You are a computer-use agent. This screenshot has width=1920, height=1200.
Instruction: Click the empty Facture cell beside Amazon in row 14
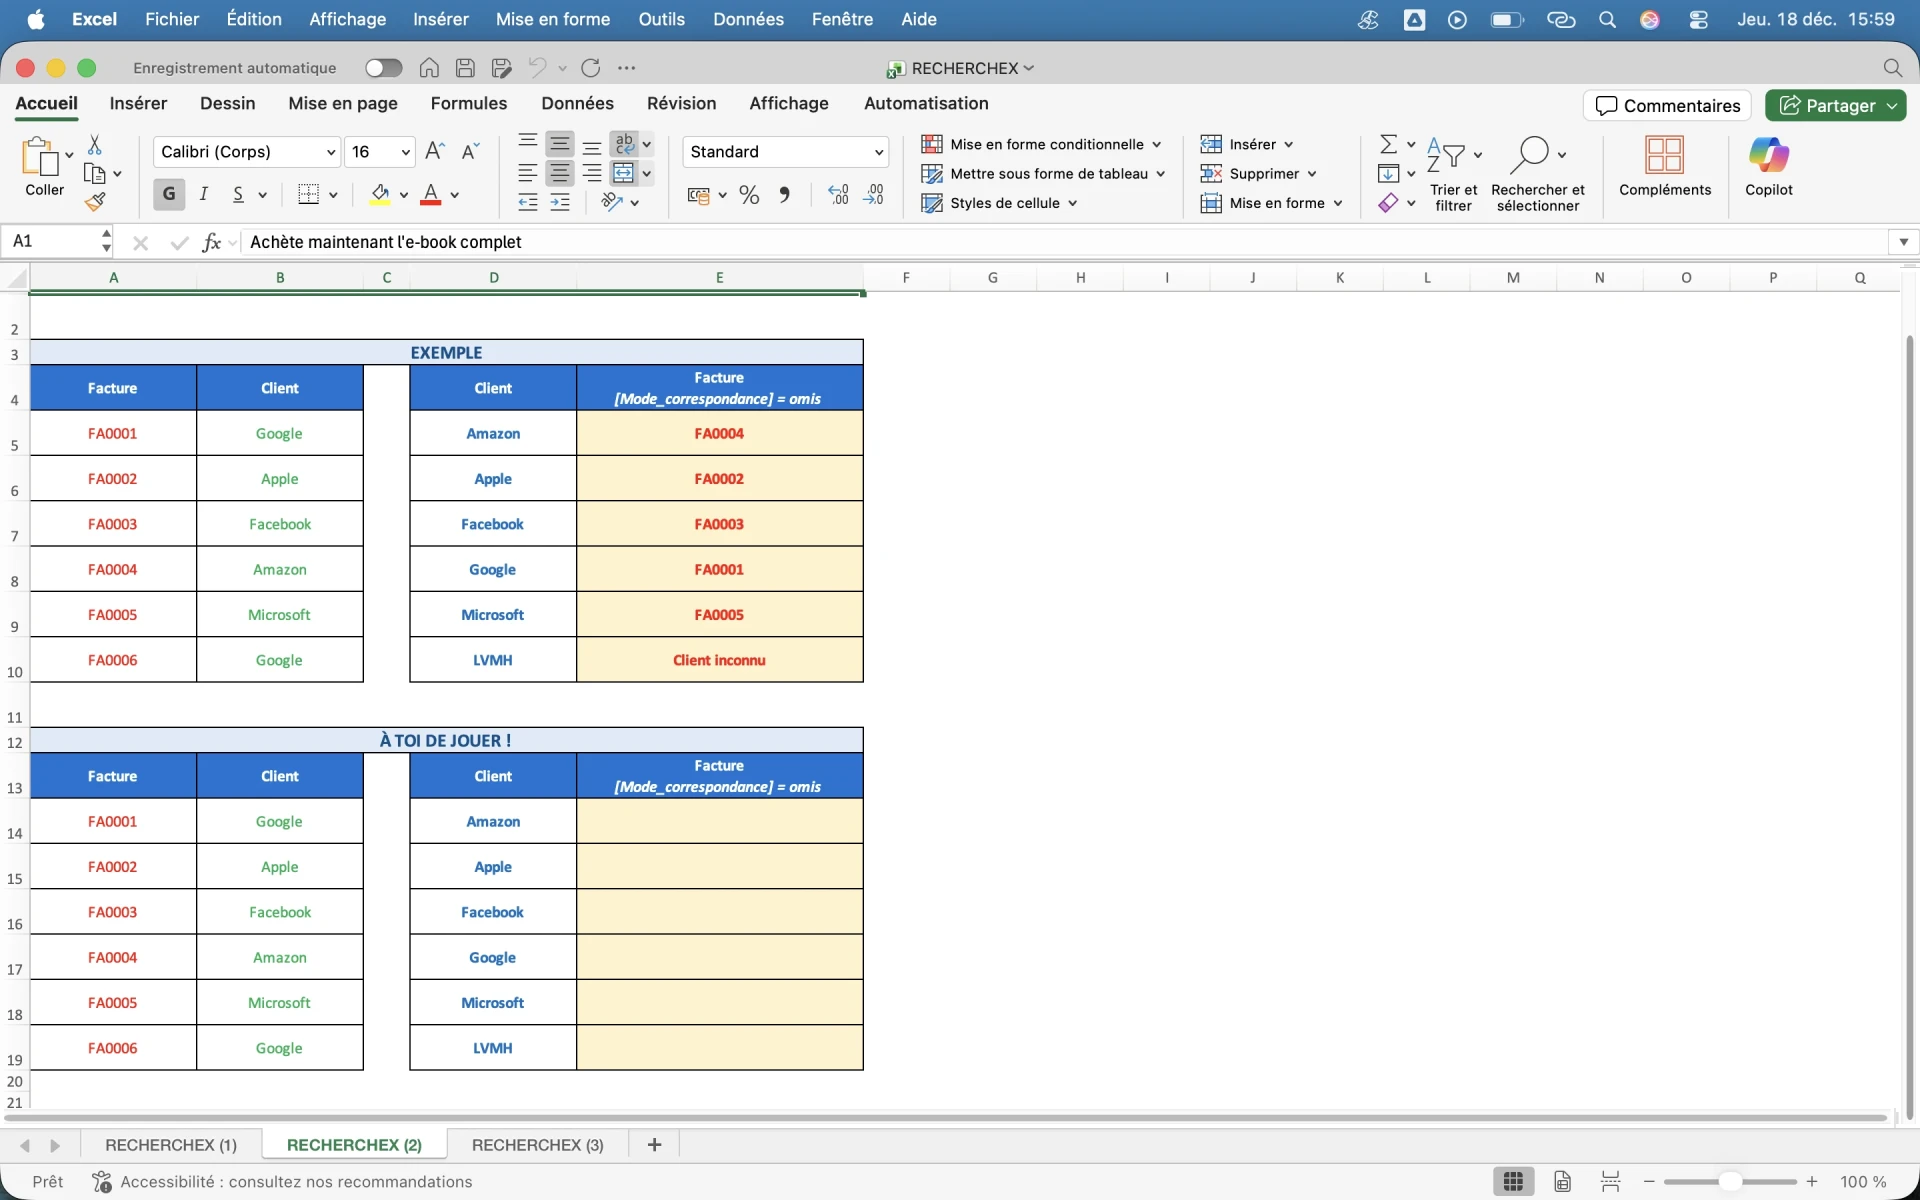pos(719,821)
